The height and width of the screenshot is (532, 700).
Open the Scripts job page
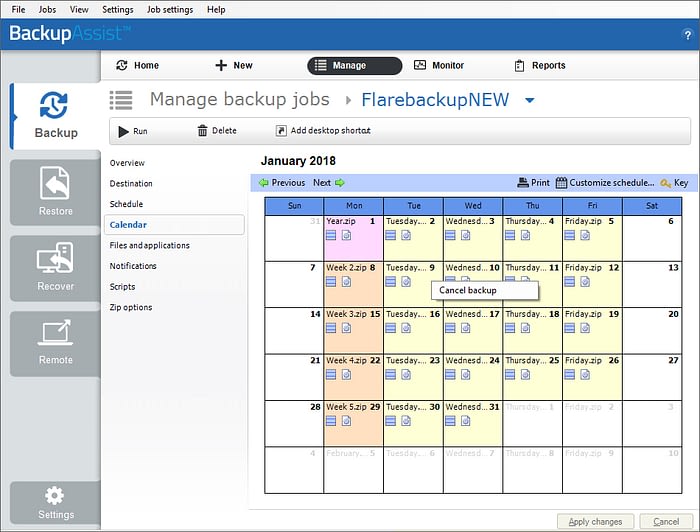tap(122, 287)
